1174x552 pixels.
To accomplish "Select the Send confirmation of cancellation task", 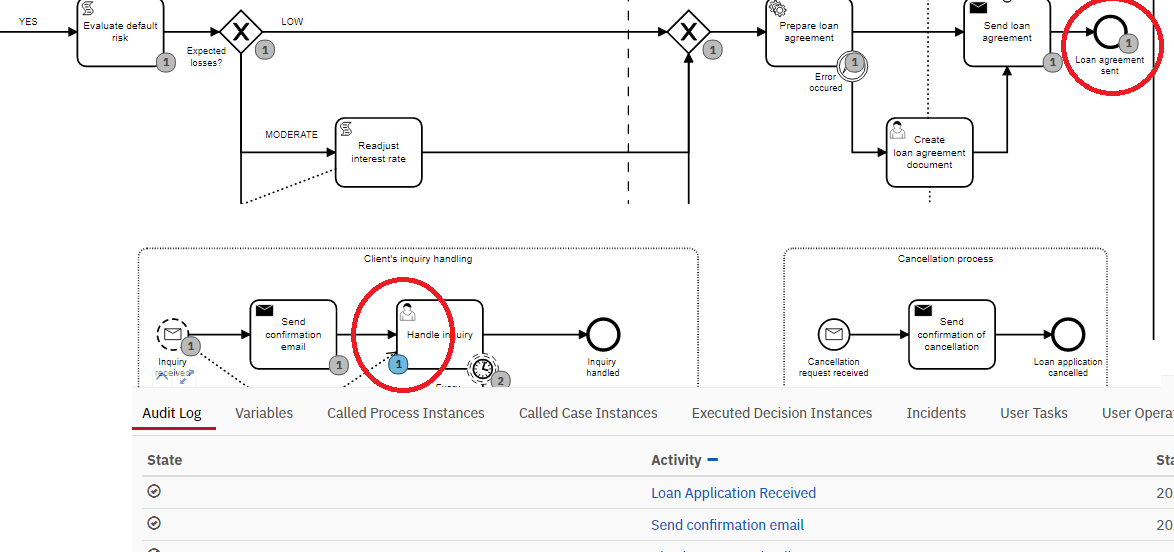I will (952, 334).
